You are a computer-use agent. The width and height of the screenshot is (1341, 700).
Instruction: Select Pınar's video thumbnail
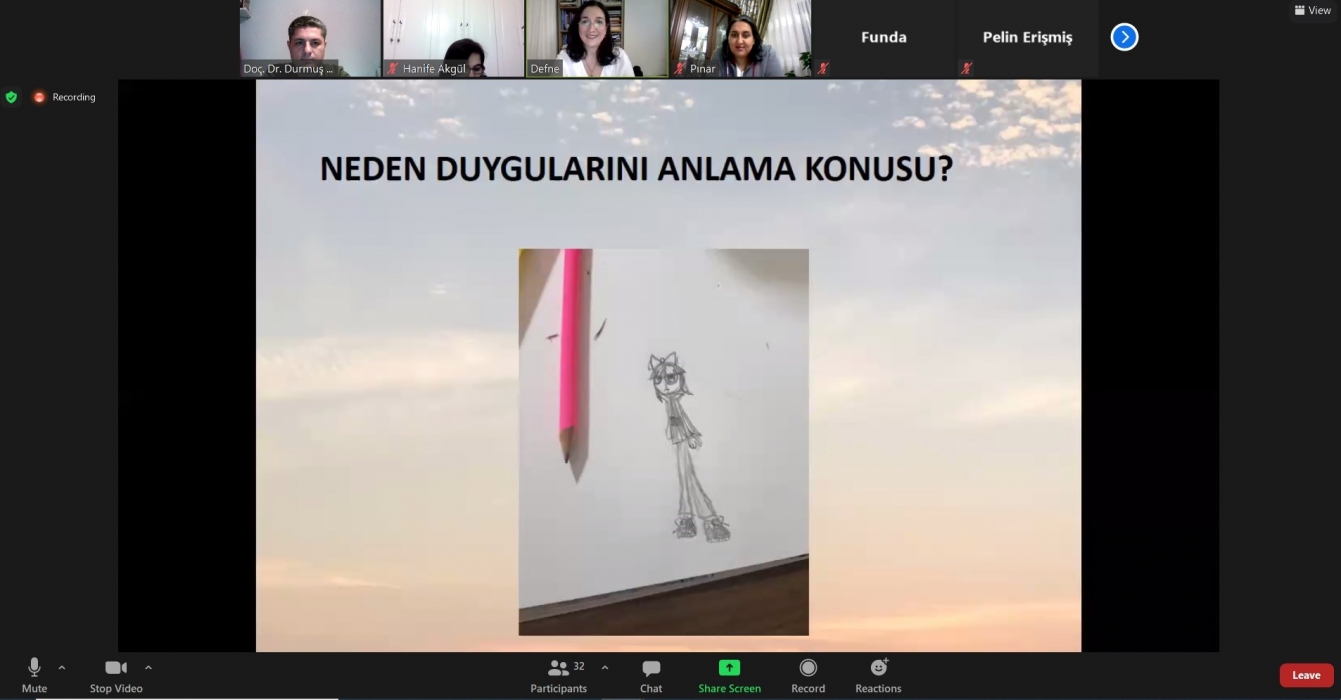(740, 38)
